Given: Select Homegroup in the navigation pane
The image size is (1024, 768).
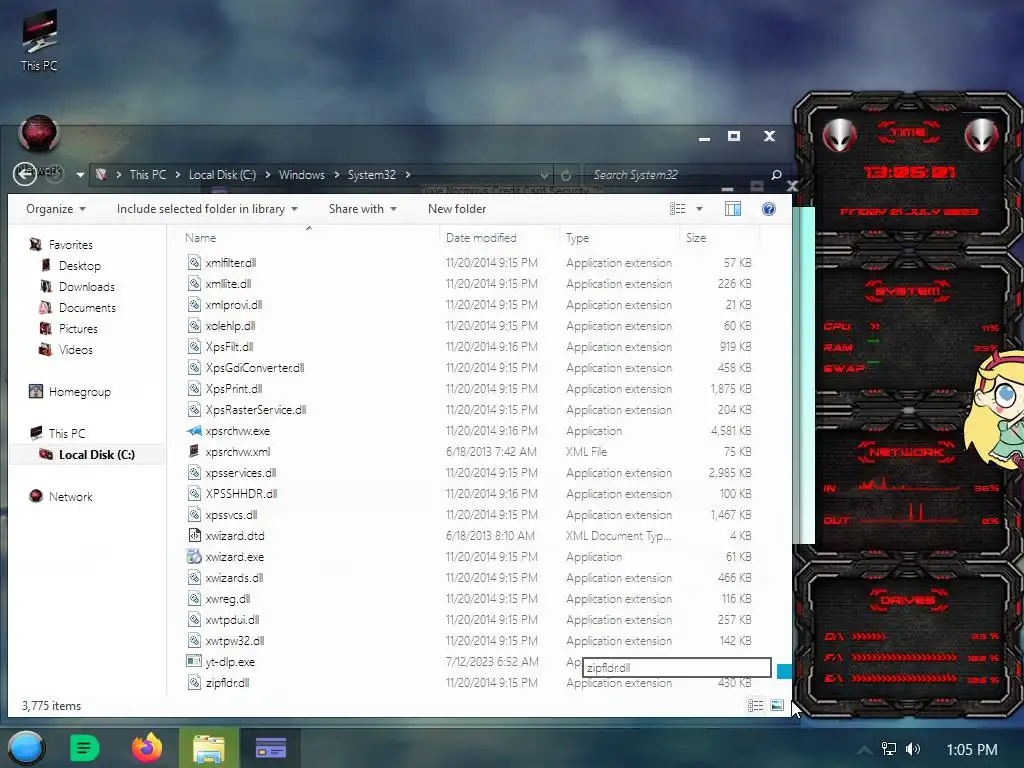Looking at the screenshot, I should 80,392.
